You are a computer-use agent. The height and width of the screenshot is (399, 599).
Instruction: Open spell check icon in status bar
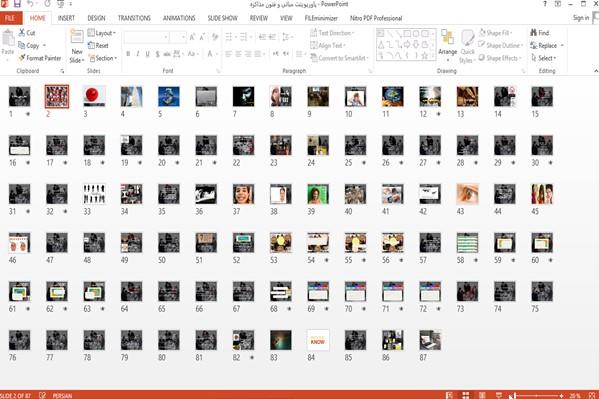[42, 395]
